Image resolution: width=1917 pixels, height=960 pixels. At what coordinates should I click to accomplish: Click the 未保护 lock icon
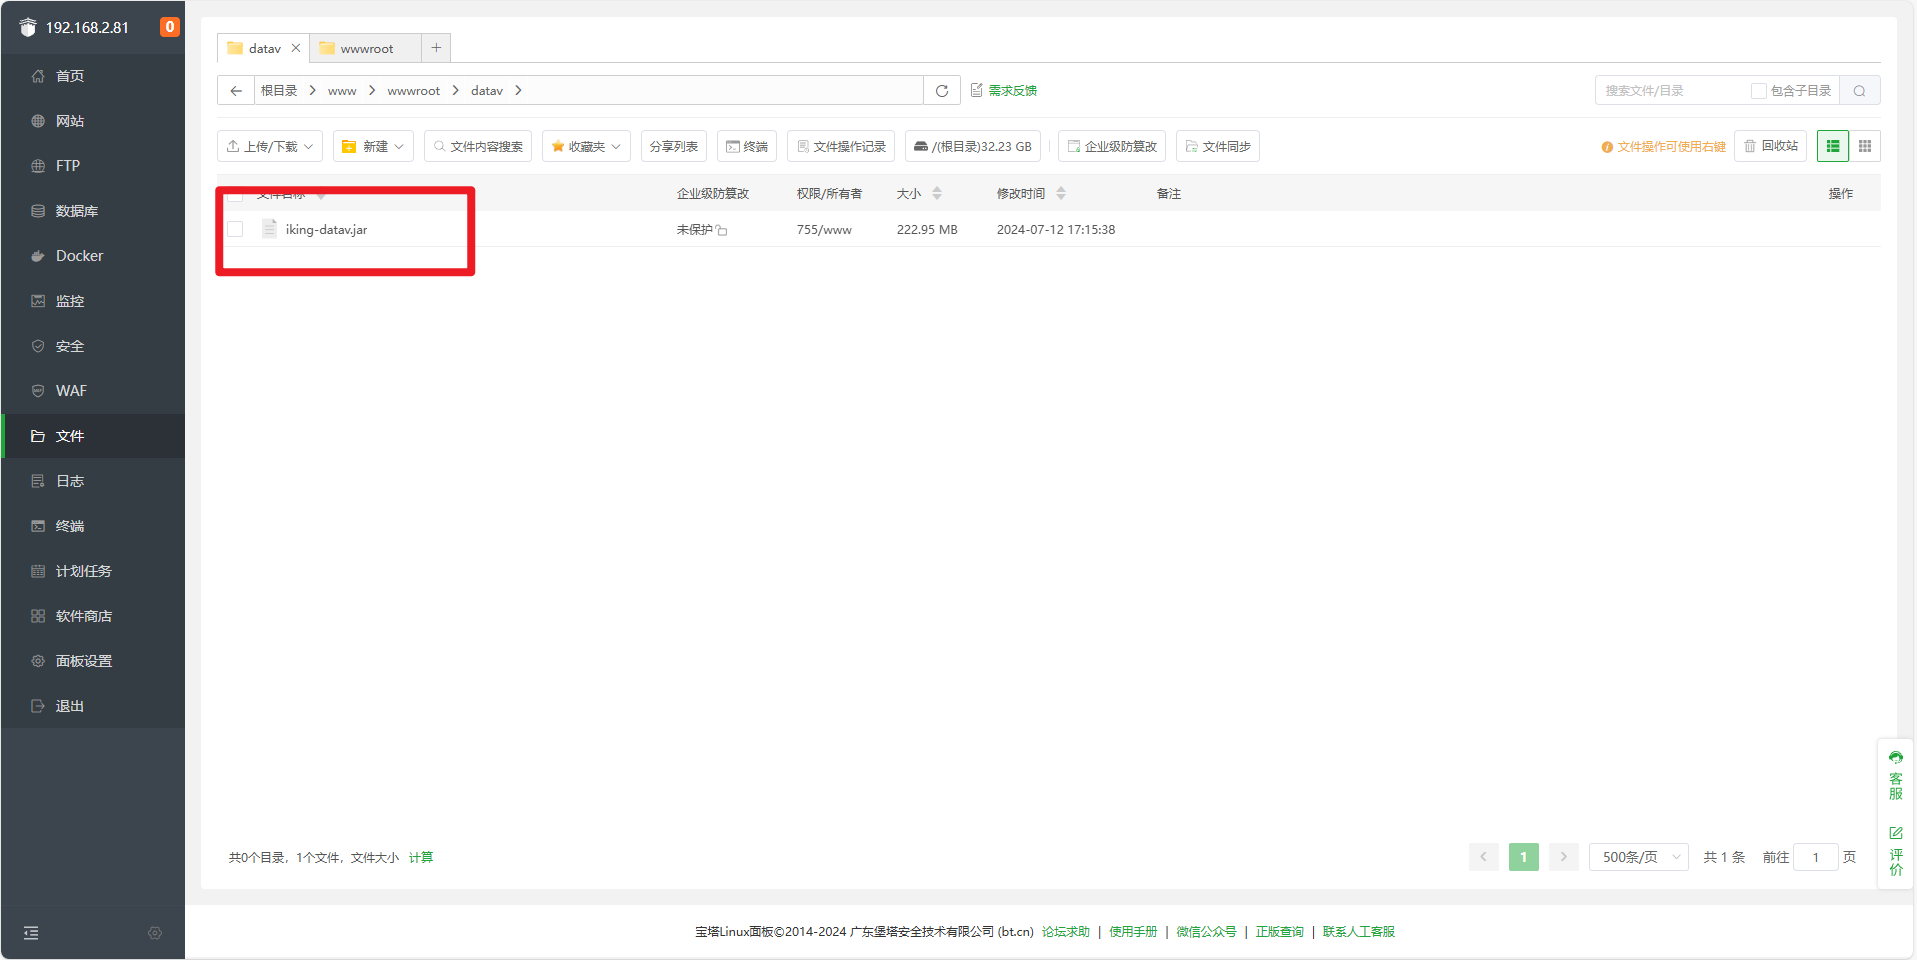point(722,230)
